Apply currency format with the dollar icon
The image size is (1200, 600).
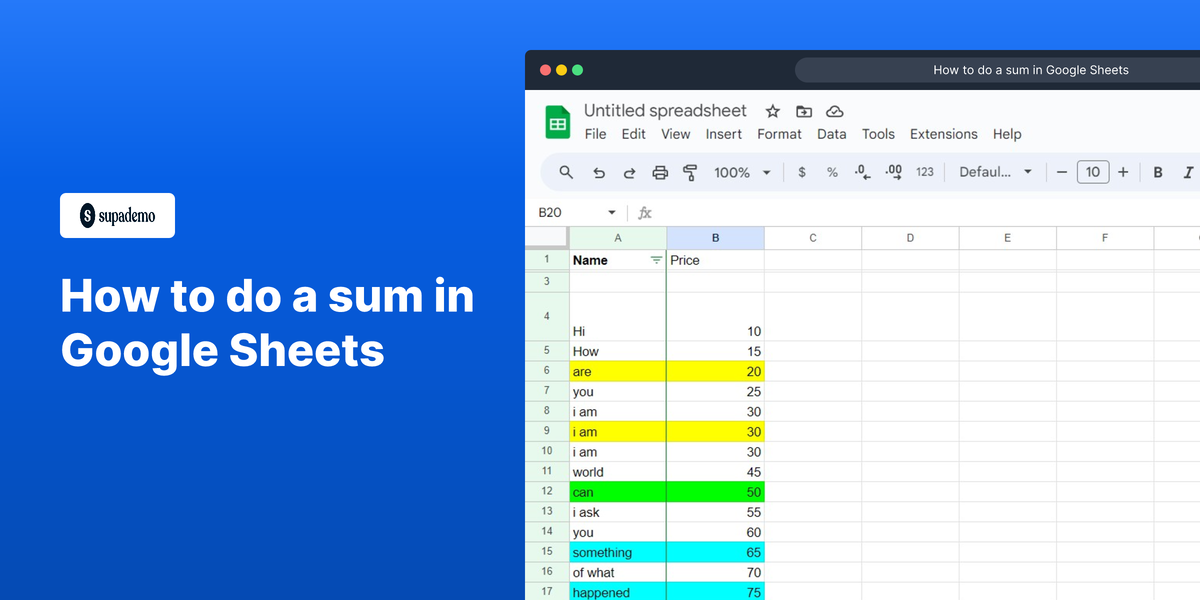tap(801, 171)
